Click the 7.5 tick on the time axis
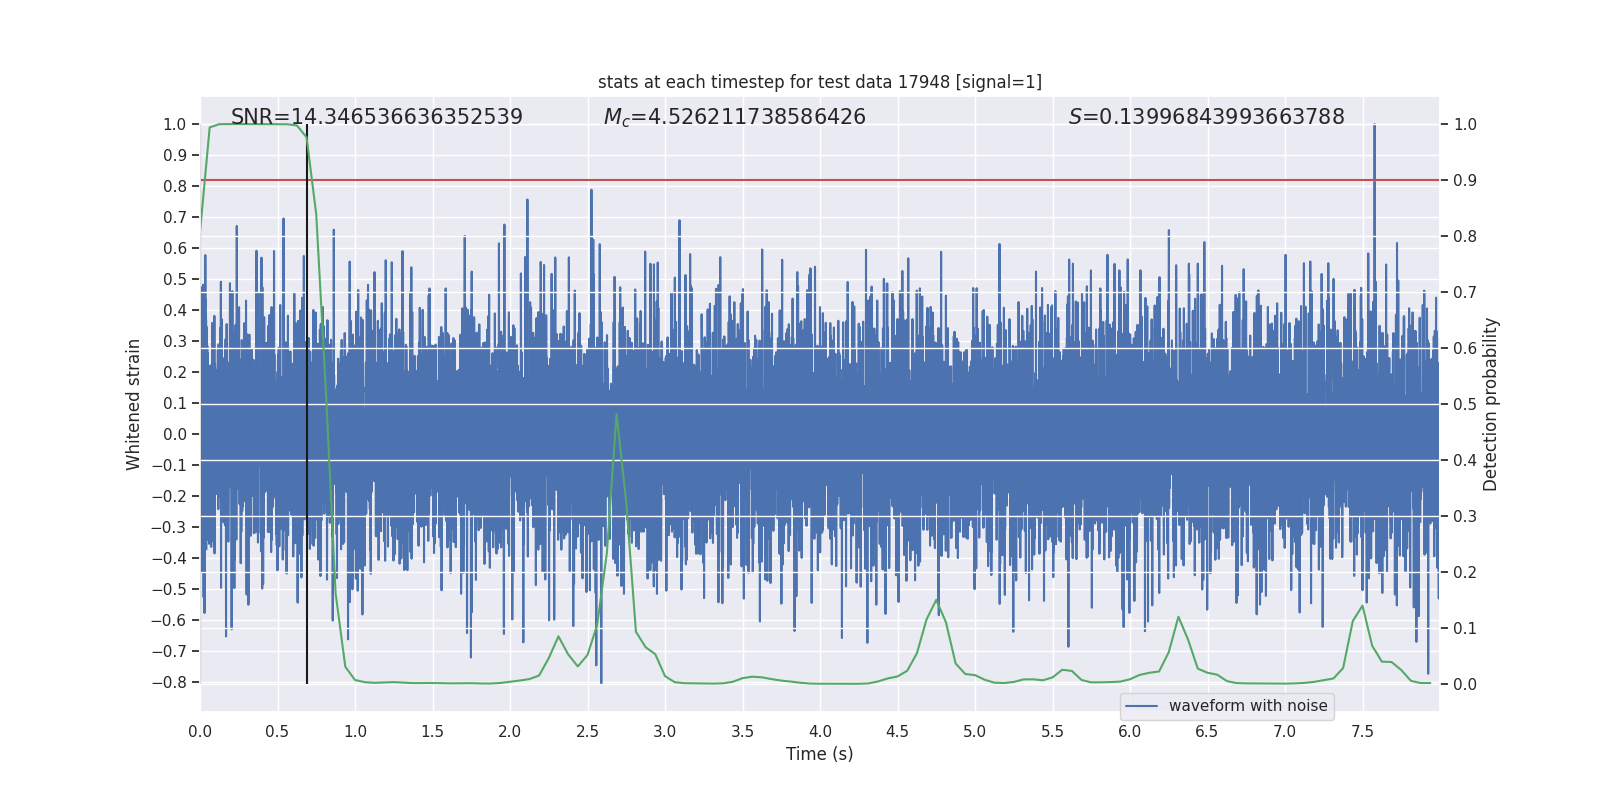Screen dimensions: 1600x800 (1362, 731)
